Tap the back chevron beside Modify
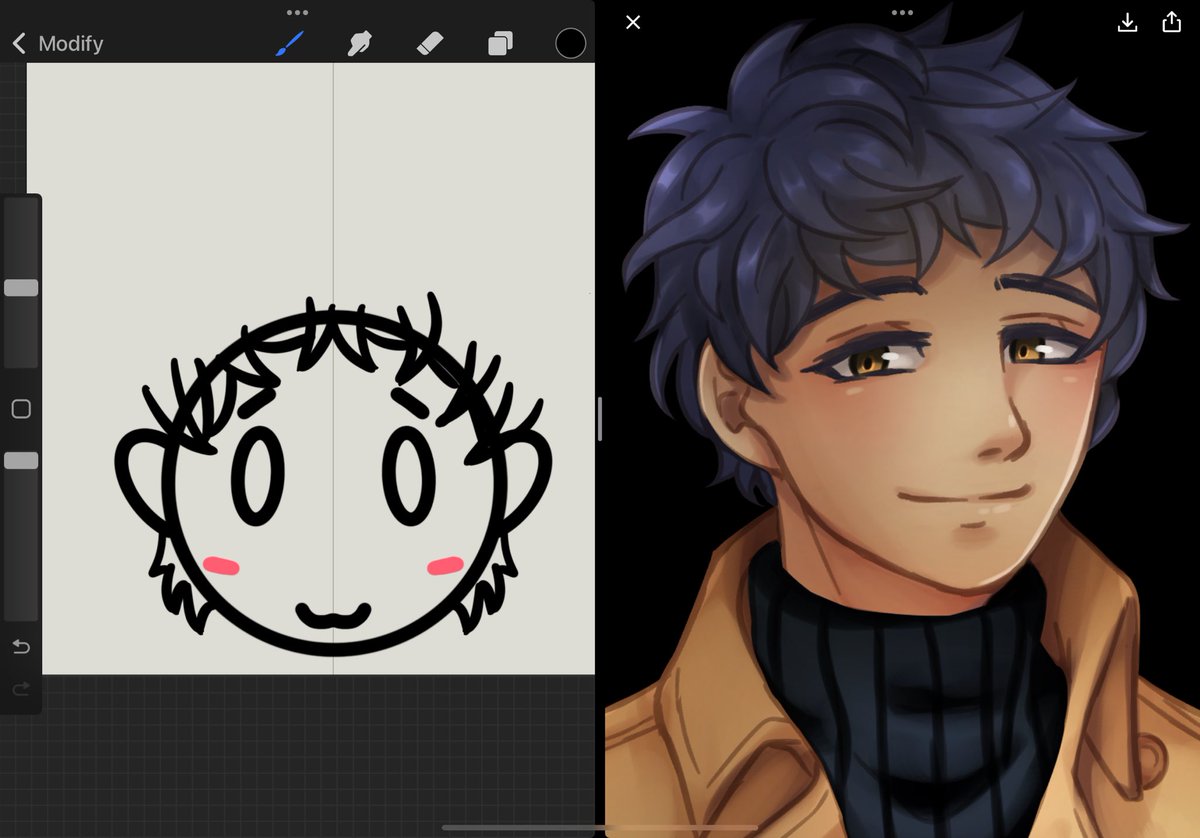Image resolution: width=1200 pixels, height=838 pixels. (x=18, y=43)
